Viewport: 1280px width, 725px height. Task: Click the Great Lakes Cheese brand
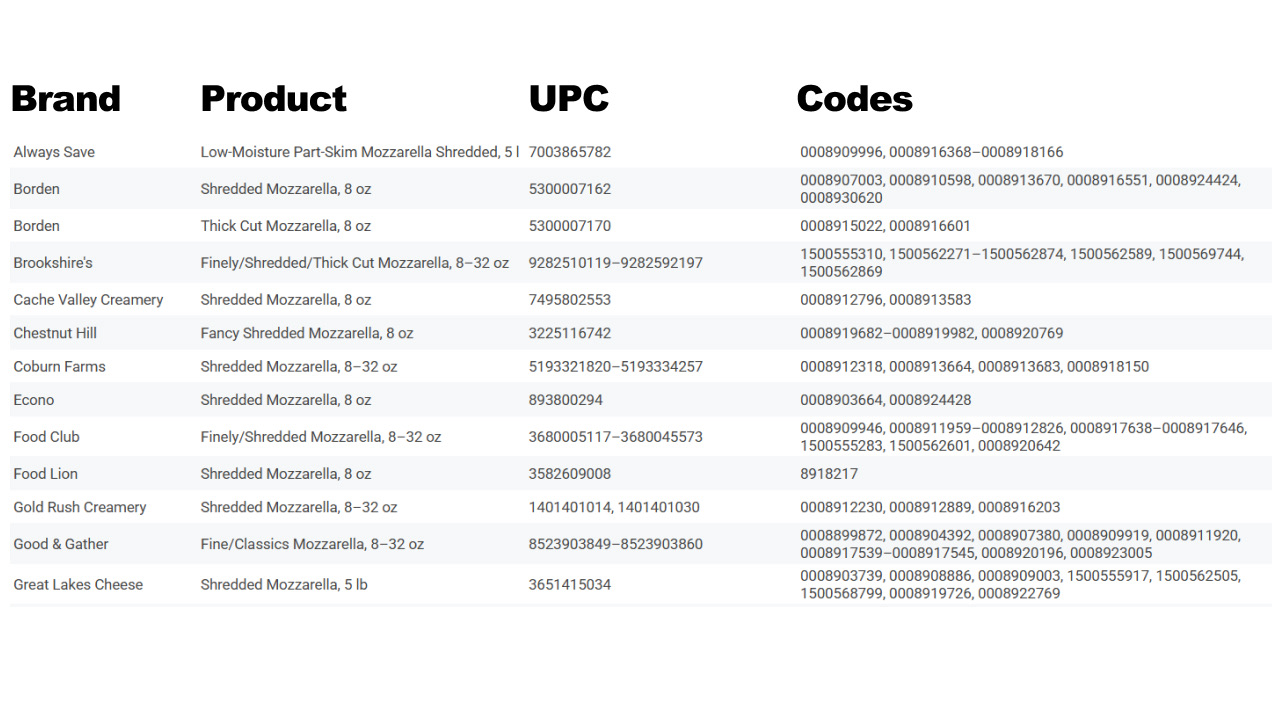pyautogui.click(x=78, y=585)
